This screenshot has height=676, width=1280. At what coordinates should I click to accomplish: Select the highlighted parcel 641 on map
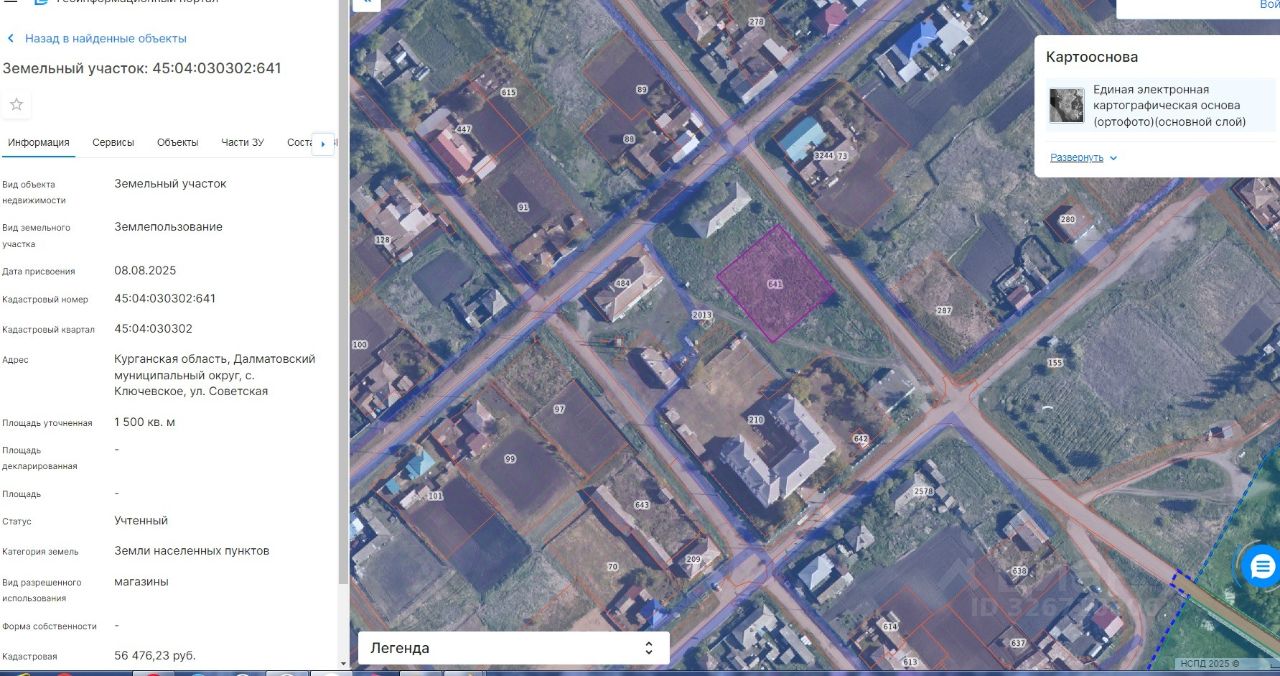click(x=775, y=284)
